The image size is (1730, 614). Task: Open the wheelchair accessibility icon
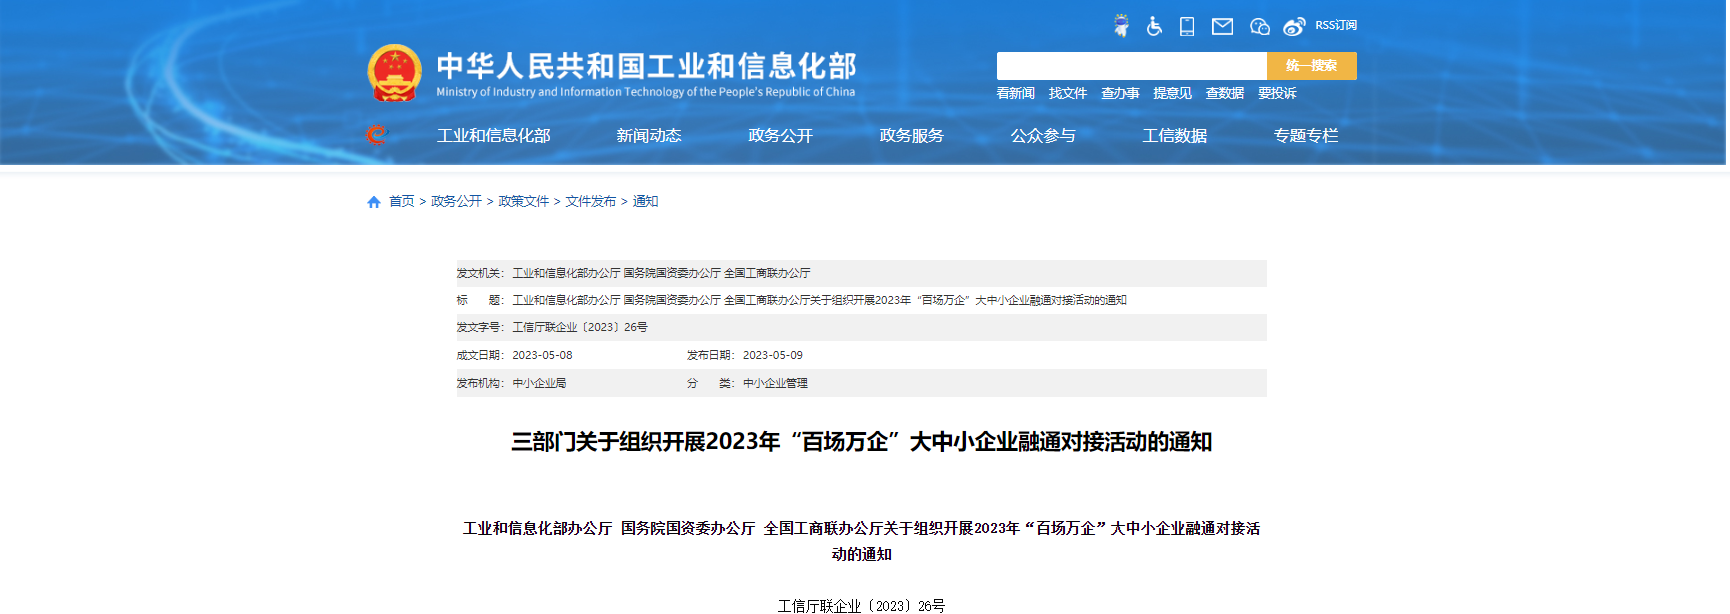point(1154,26)
